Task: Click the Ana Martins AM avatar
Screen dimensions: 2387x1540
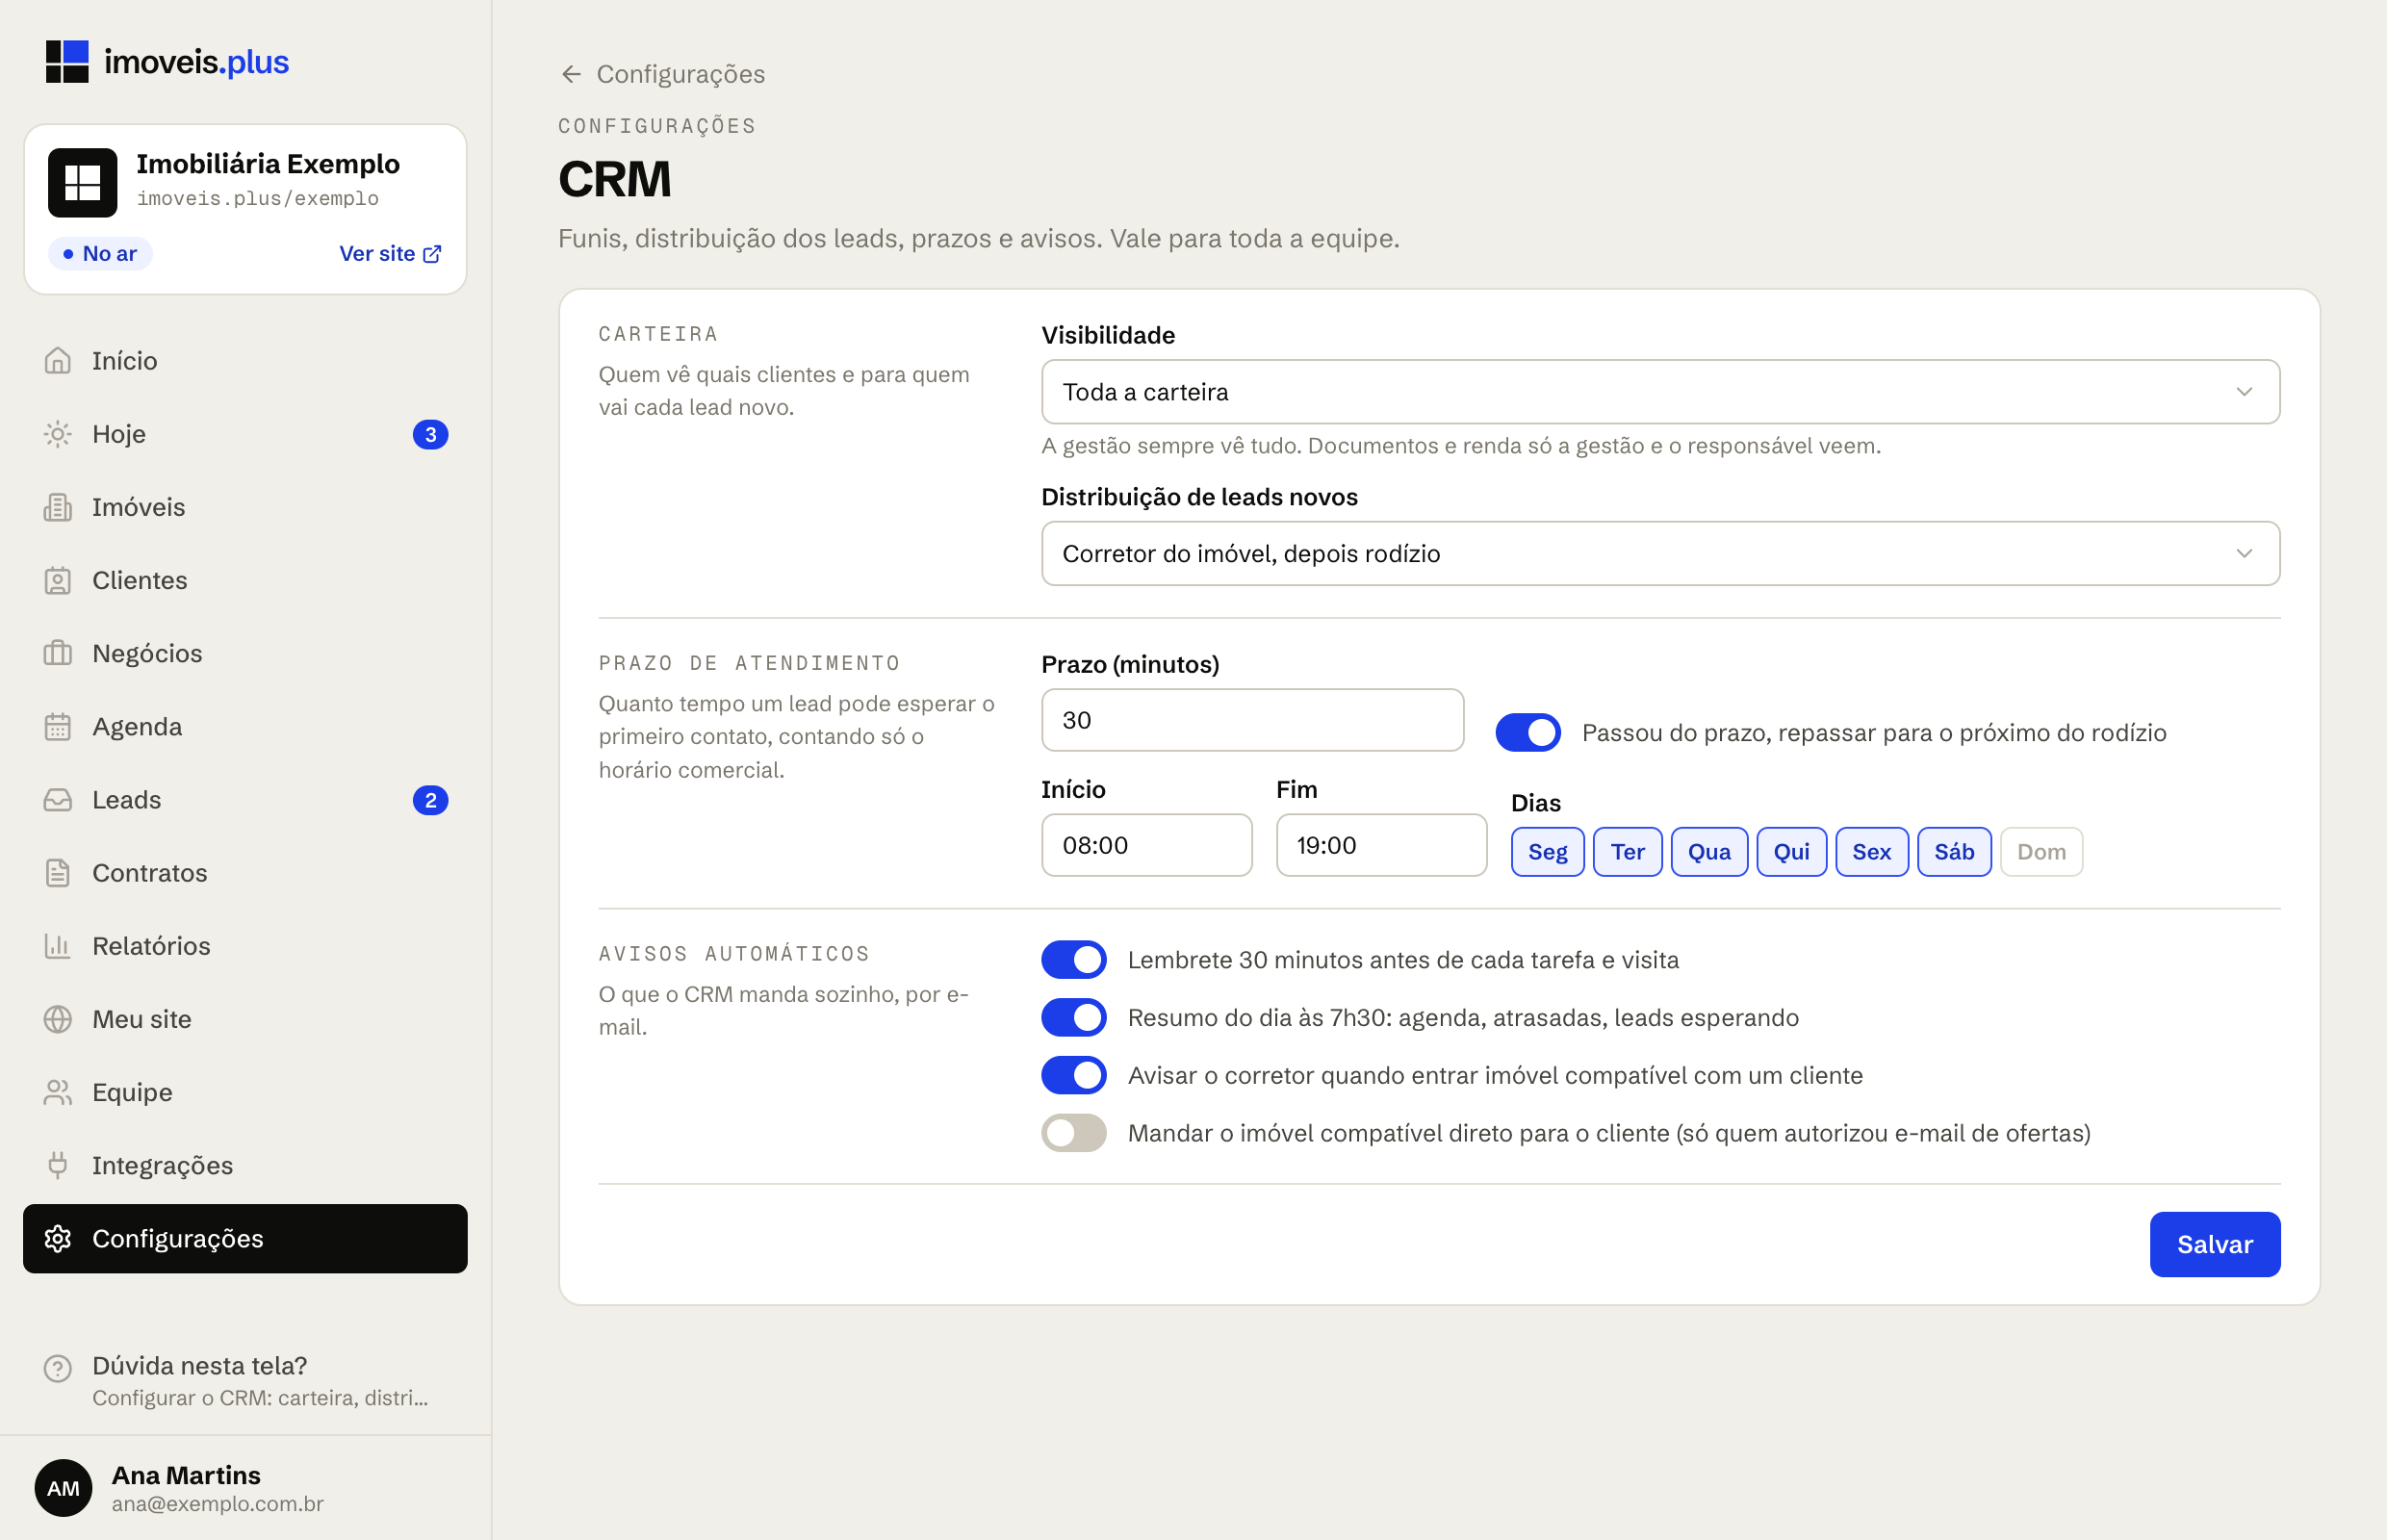Action: tap(63, 1488)
